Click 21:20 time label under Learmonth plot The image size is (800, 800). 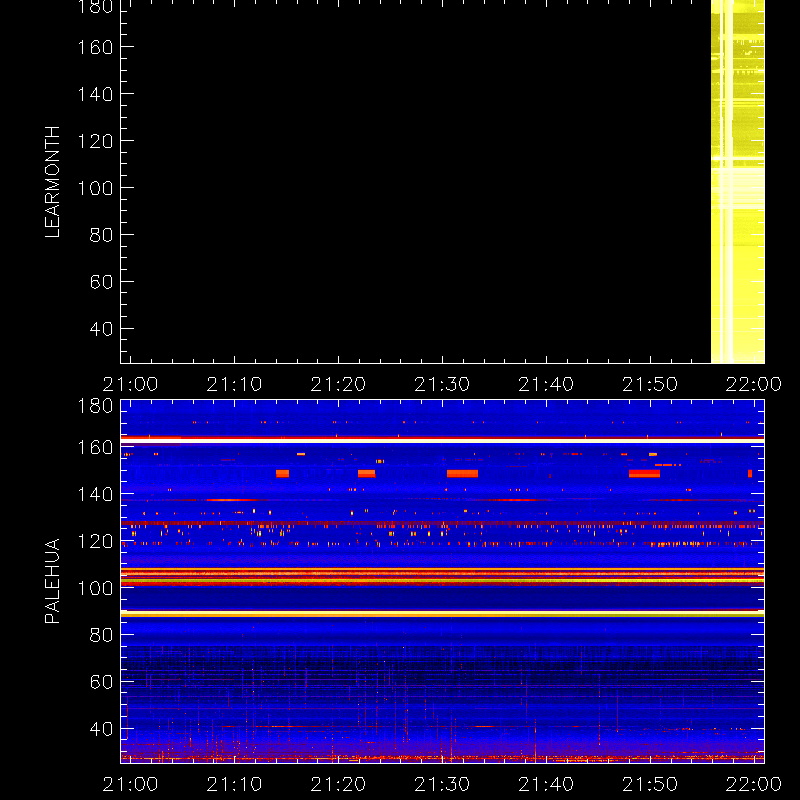pos(338,384)
